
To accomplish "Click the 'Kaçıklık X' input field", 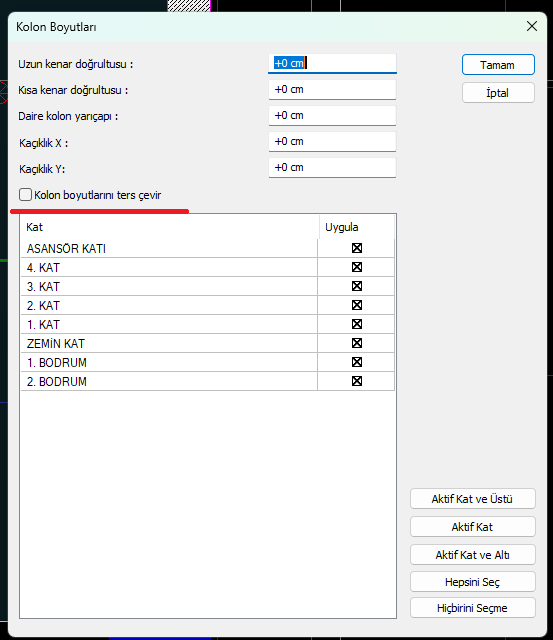I will click(332, 142).
